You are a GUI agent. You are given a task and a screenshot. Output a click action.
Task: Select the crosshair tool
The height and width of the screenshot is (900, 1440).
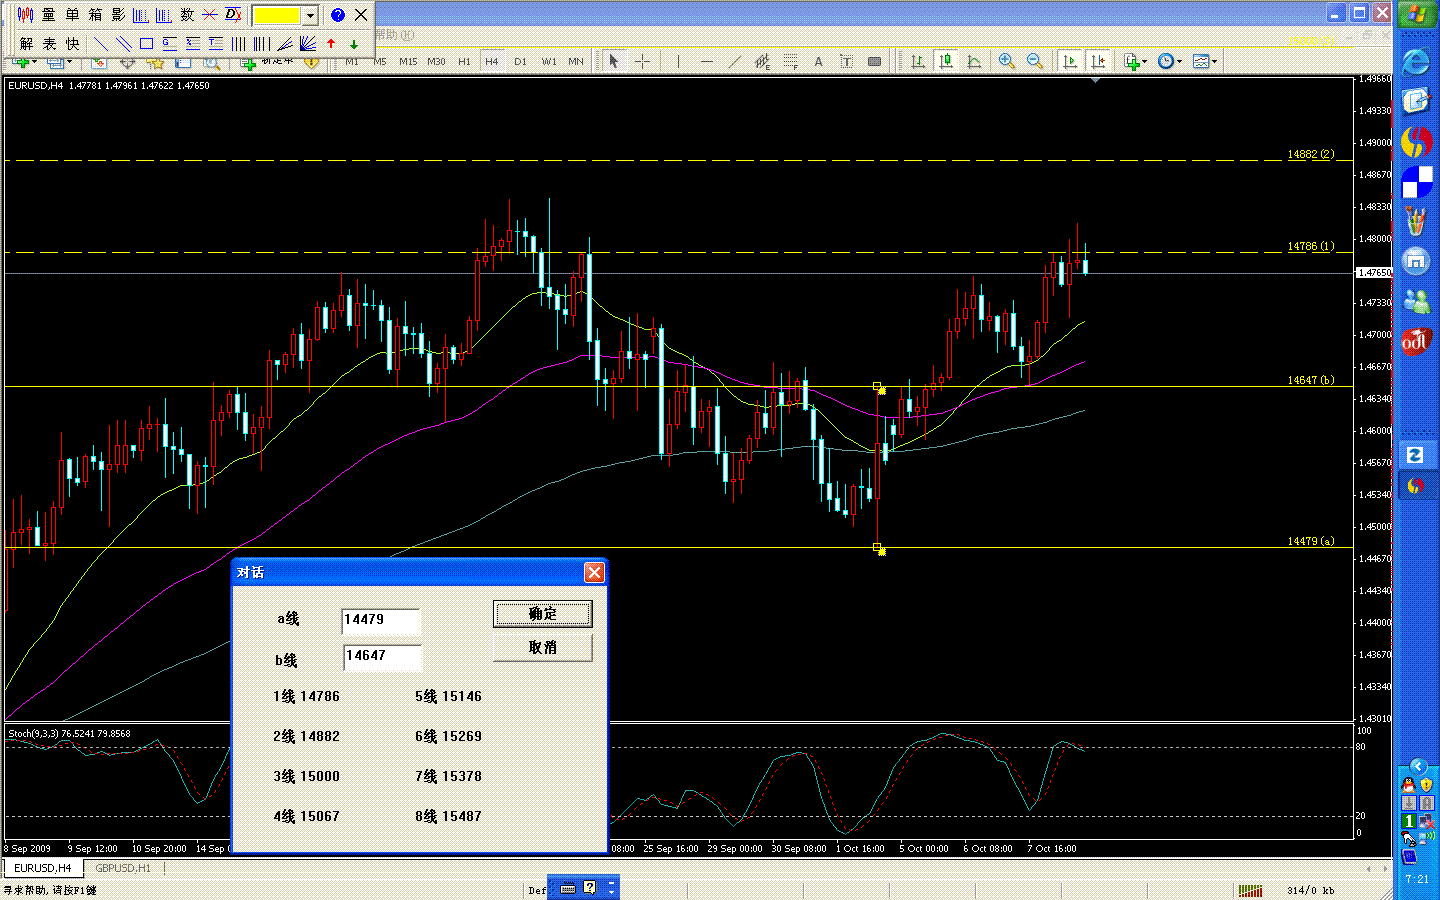[642, 62]
